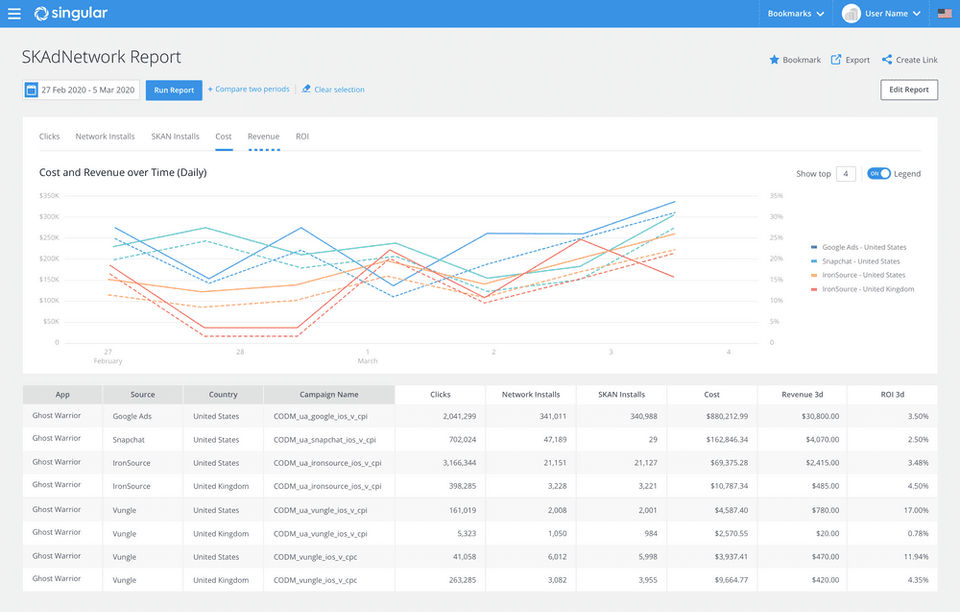Switch to the Network Installs tab

click(105, 136)
